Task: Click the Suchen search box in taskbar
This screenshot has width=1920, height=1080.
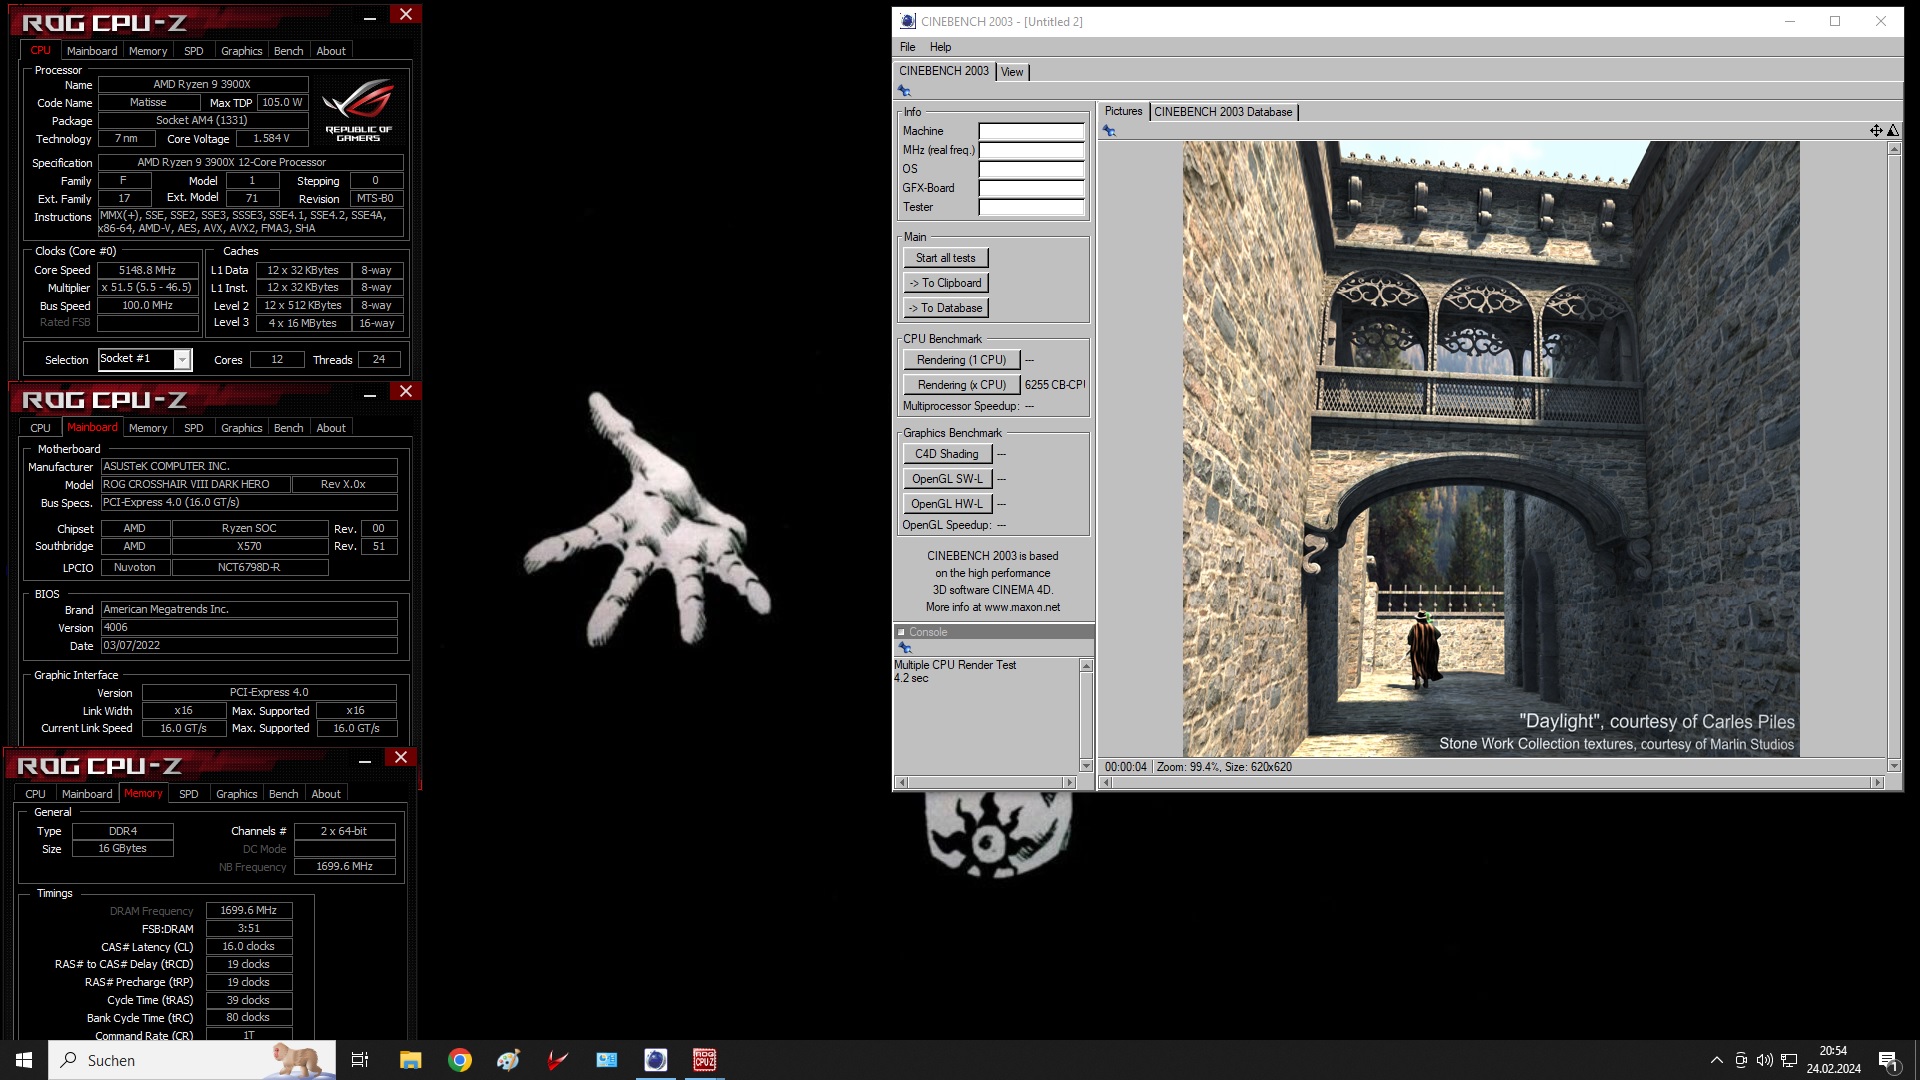Action: [192, 1060]
